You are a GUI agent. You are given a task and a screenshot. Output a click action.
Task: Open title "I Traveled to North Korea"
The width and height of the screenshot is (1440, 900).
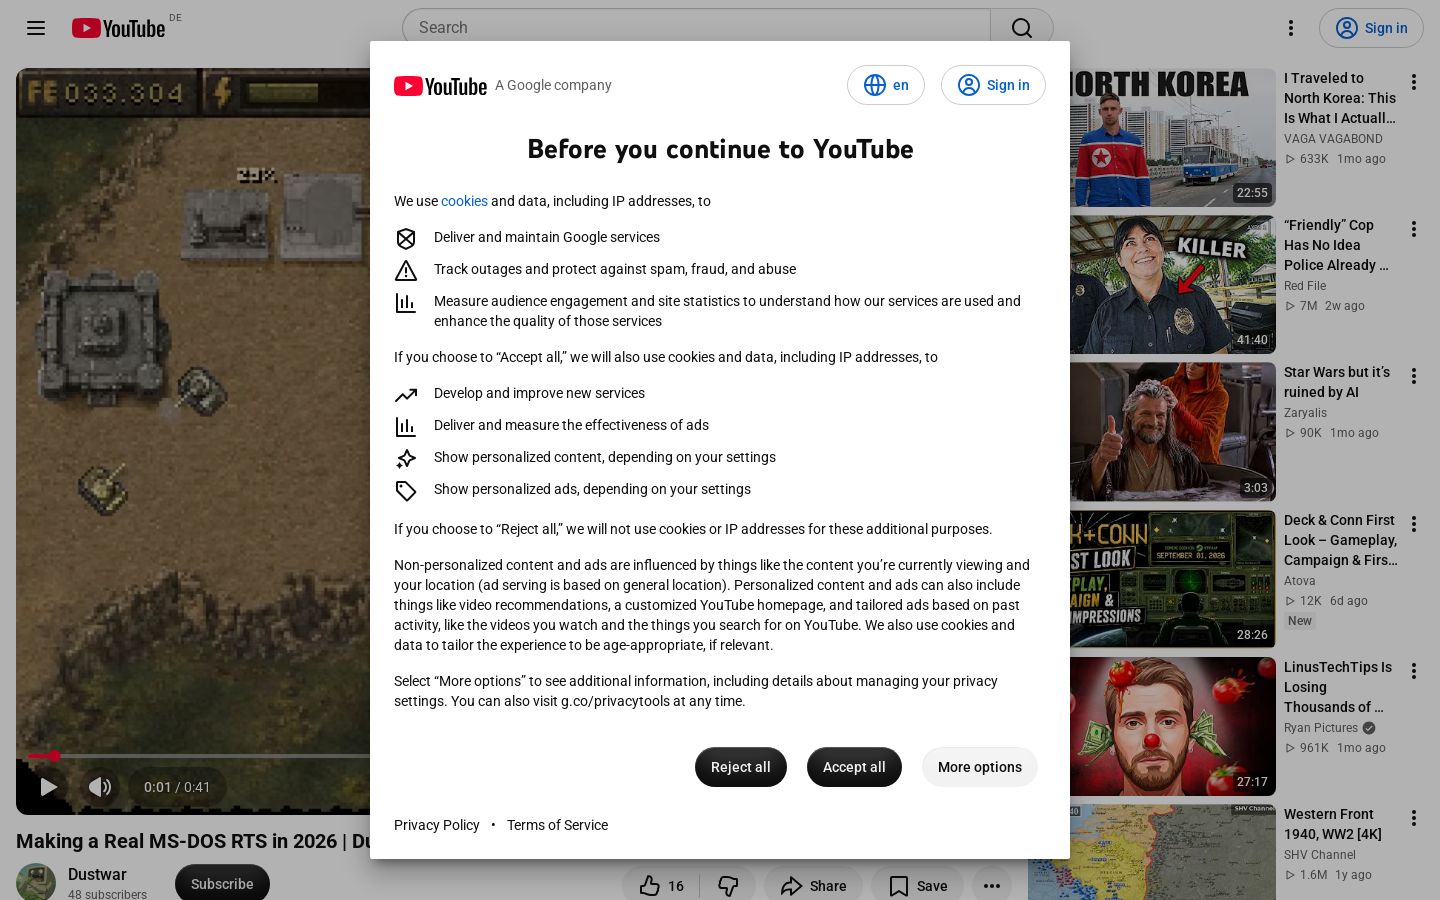coord(1340,98)
